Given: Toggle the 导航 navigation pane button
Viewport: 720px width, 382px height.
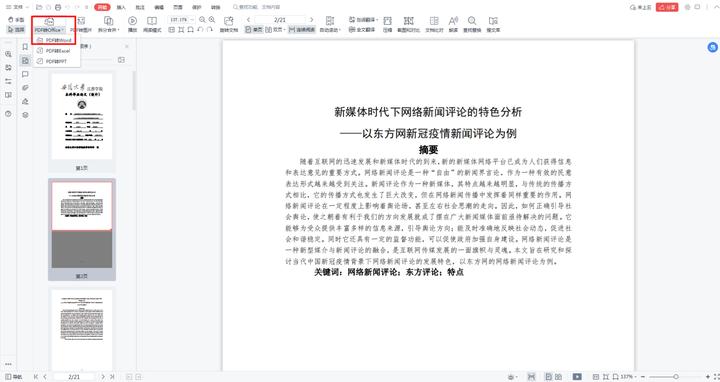Looking at the screenshot, I should (x=13, y=377).
